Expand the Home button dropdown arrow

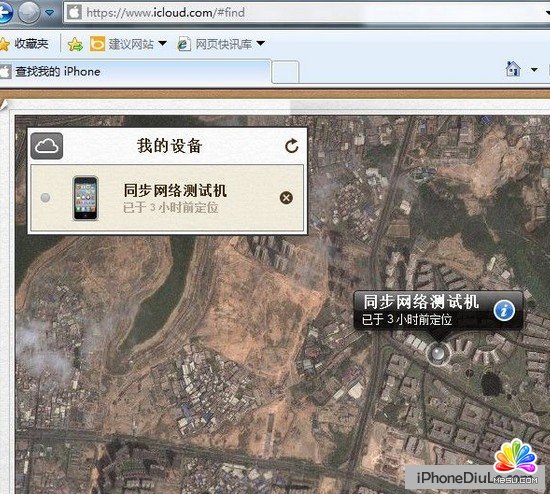[534, 69]
